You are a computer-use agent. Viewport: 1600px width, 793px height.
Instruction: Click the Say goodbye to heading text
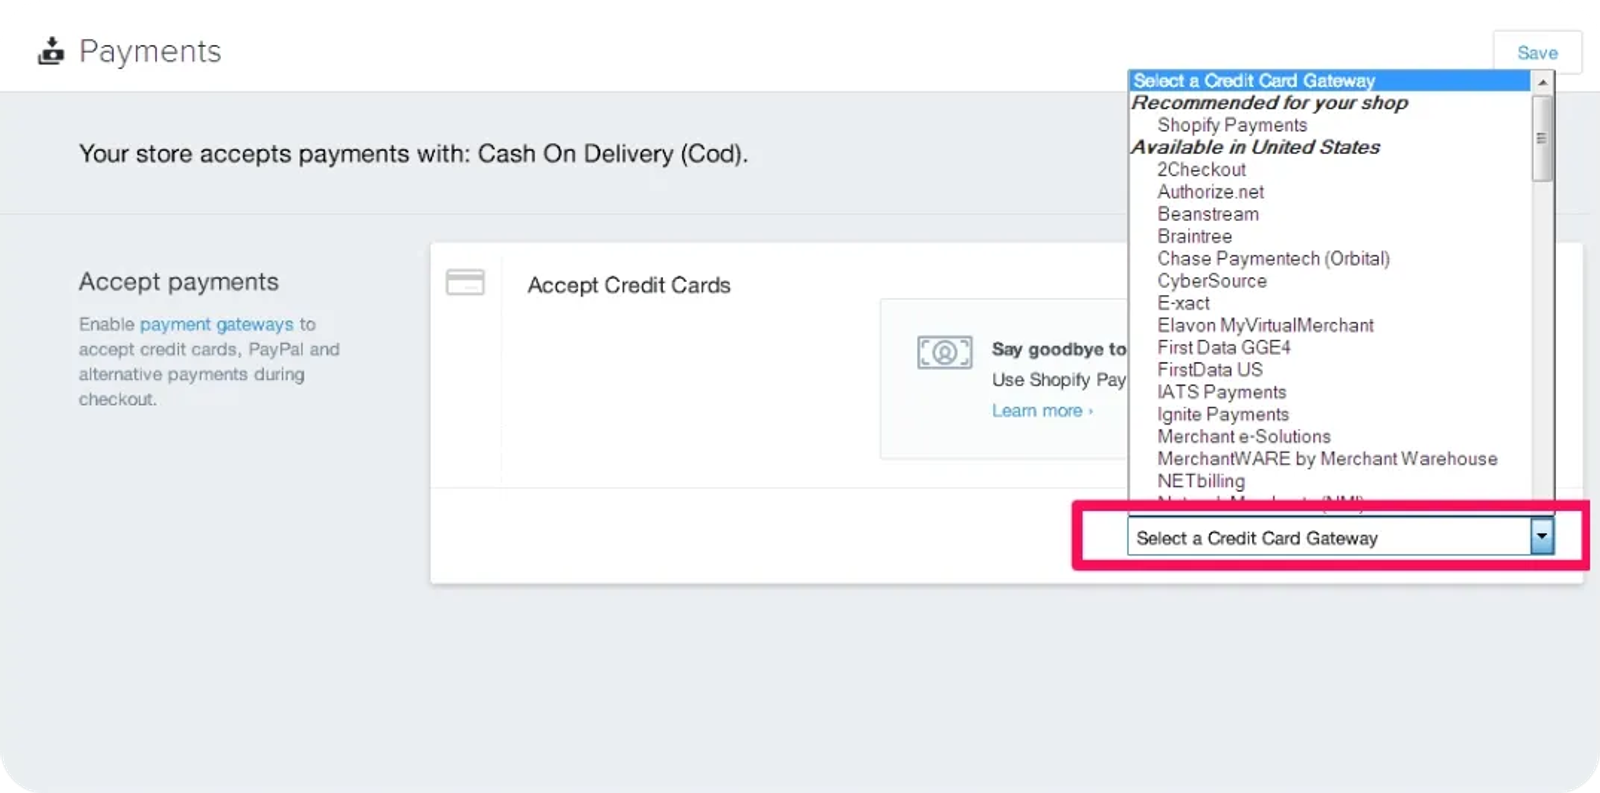(x=1059, y=349)
